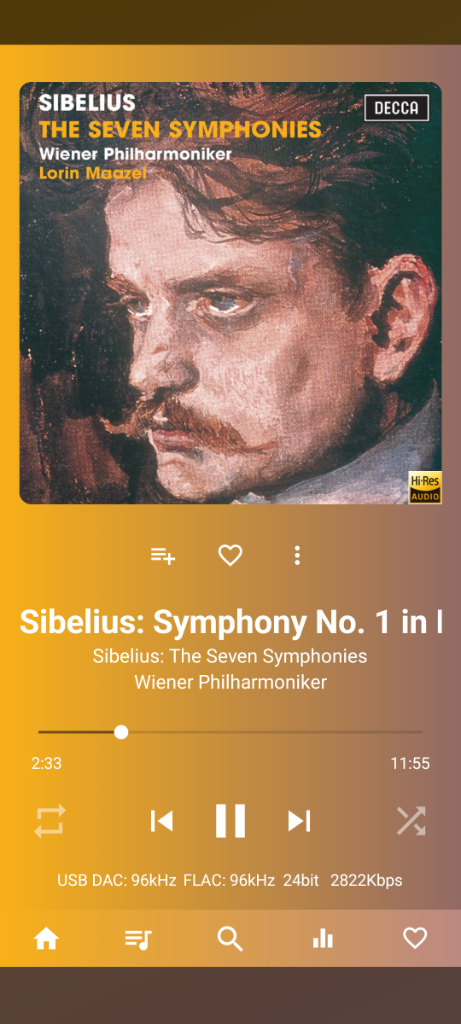Open the play queue tab
This screenshot has width=461, height=1024.
pos(138,939)
